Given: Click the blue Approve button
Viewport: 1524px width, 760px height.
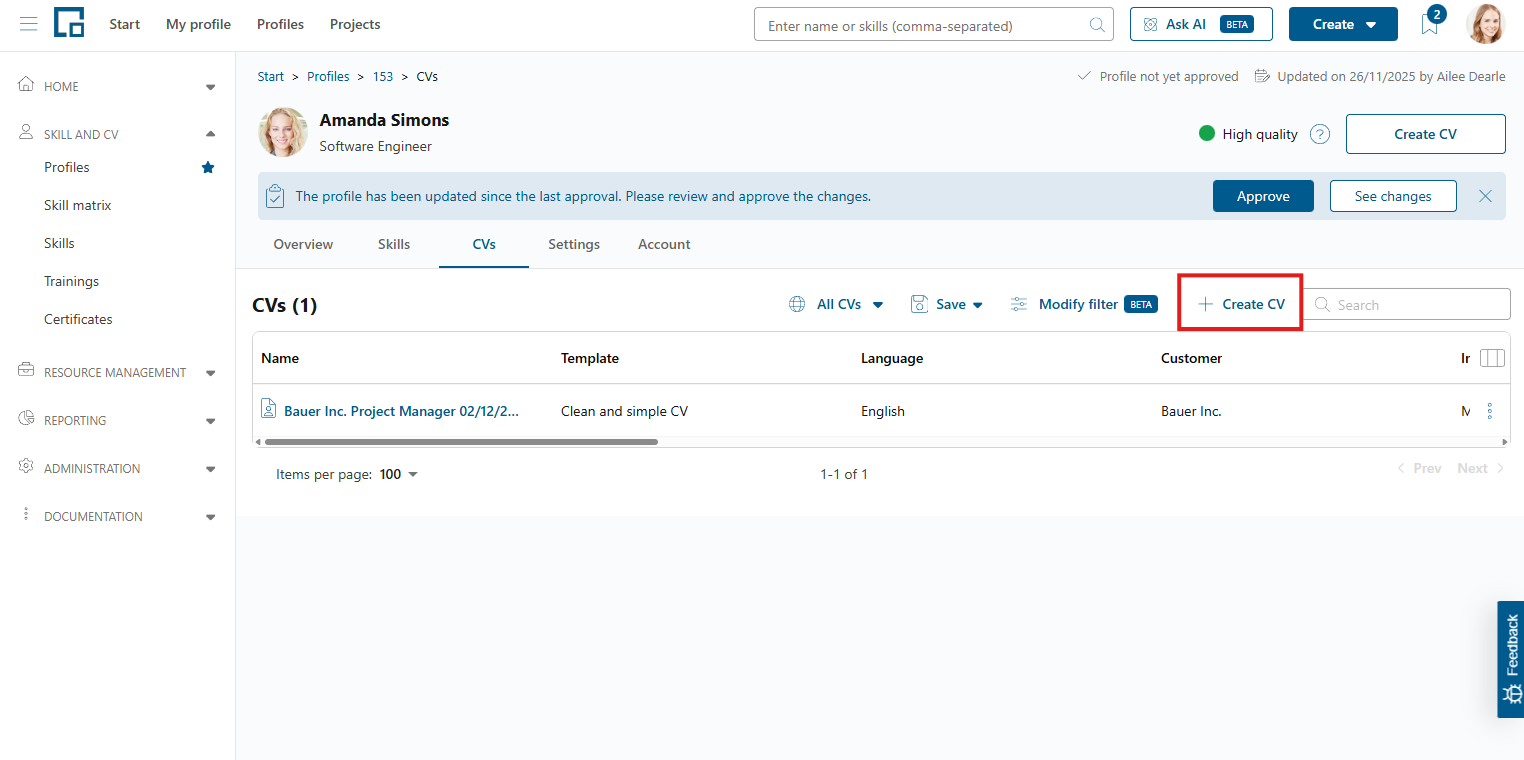Looking at the screenshot, I should [x=1263, y=196].
